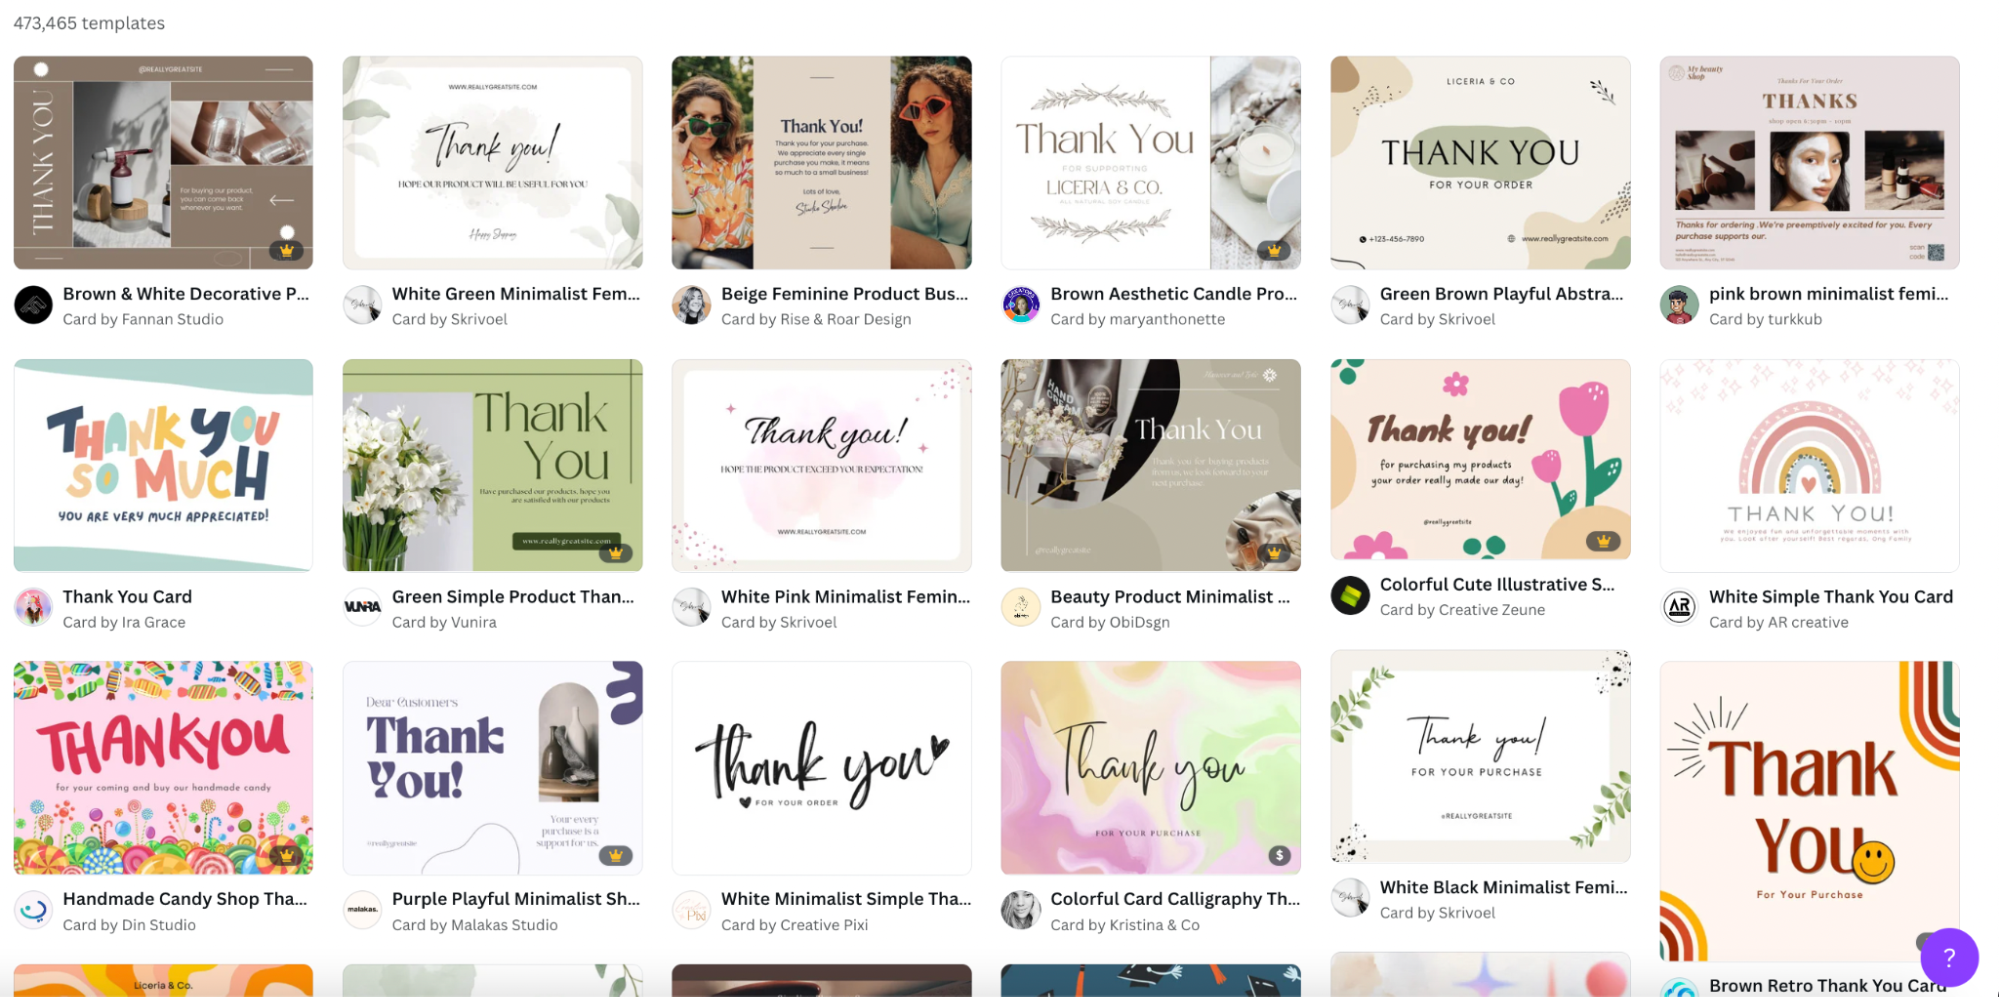Click the crown Pro badge on Brown Aesthetic Candle card
Screen dimensions: 1999x997
(x=1274, y=250)
